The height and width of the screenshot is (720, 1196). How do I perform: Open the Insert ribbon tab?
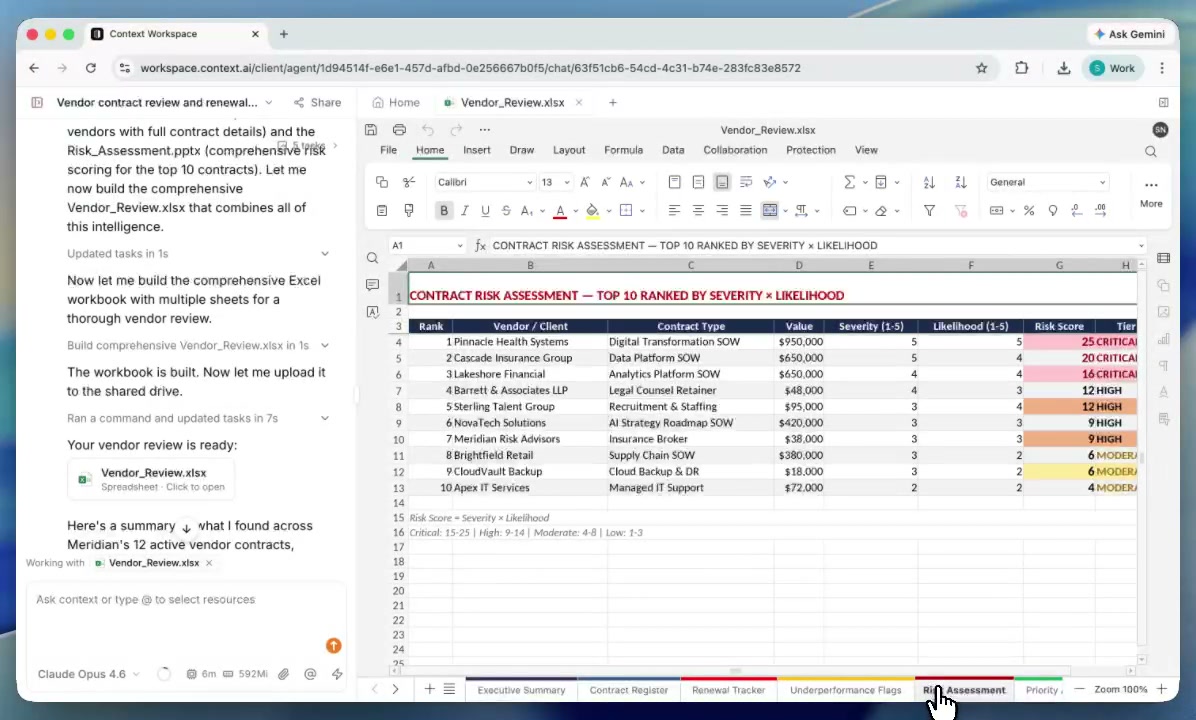(477, 150)
